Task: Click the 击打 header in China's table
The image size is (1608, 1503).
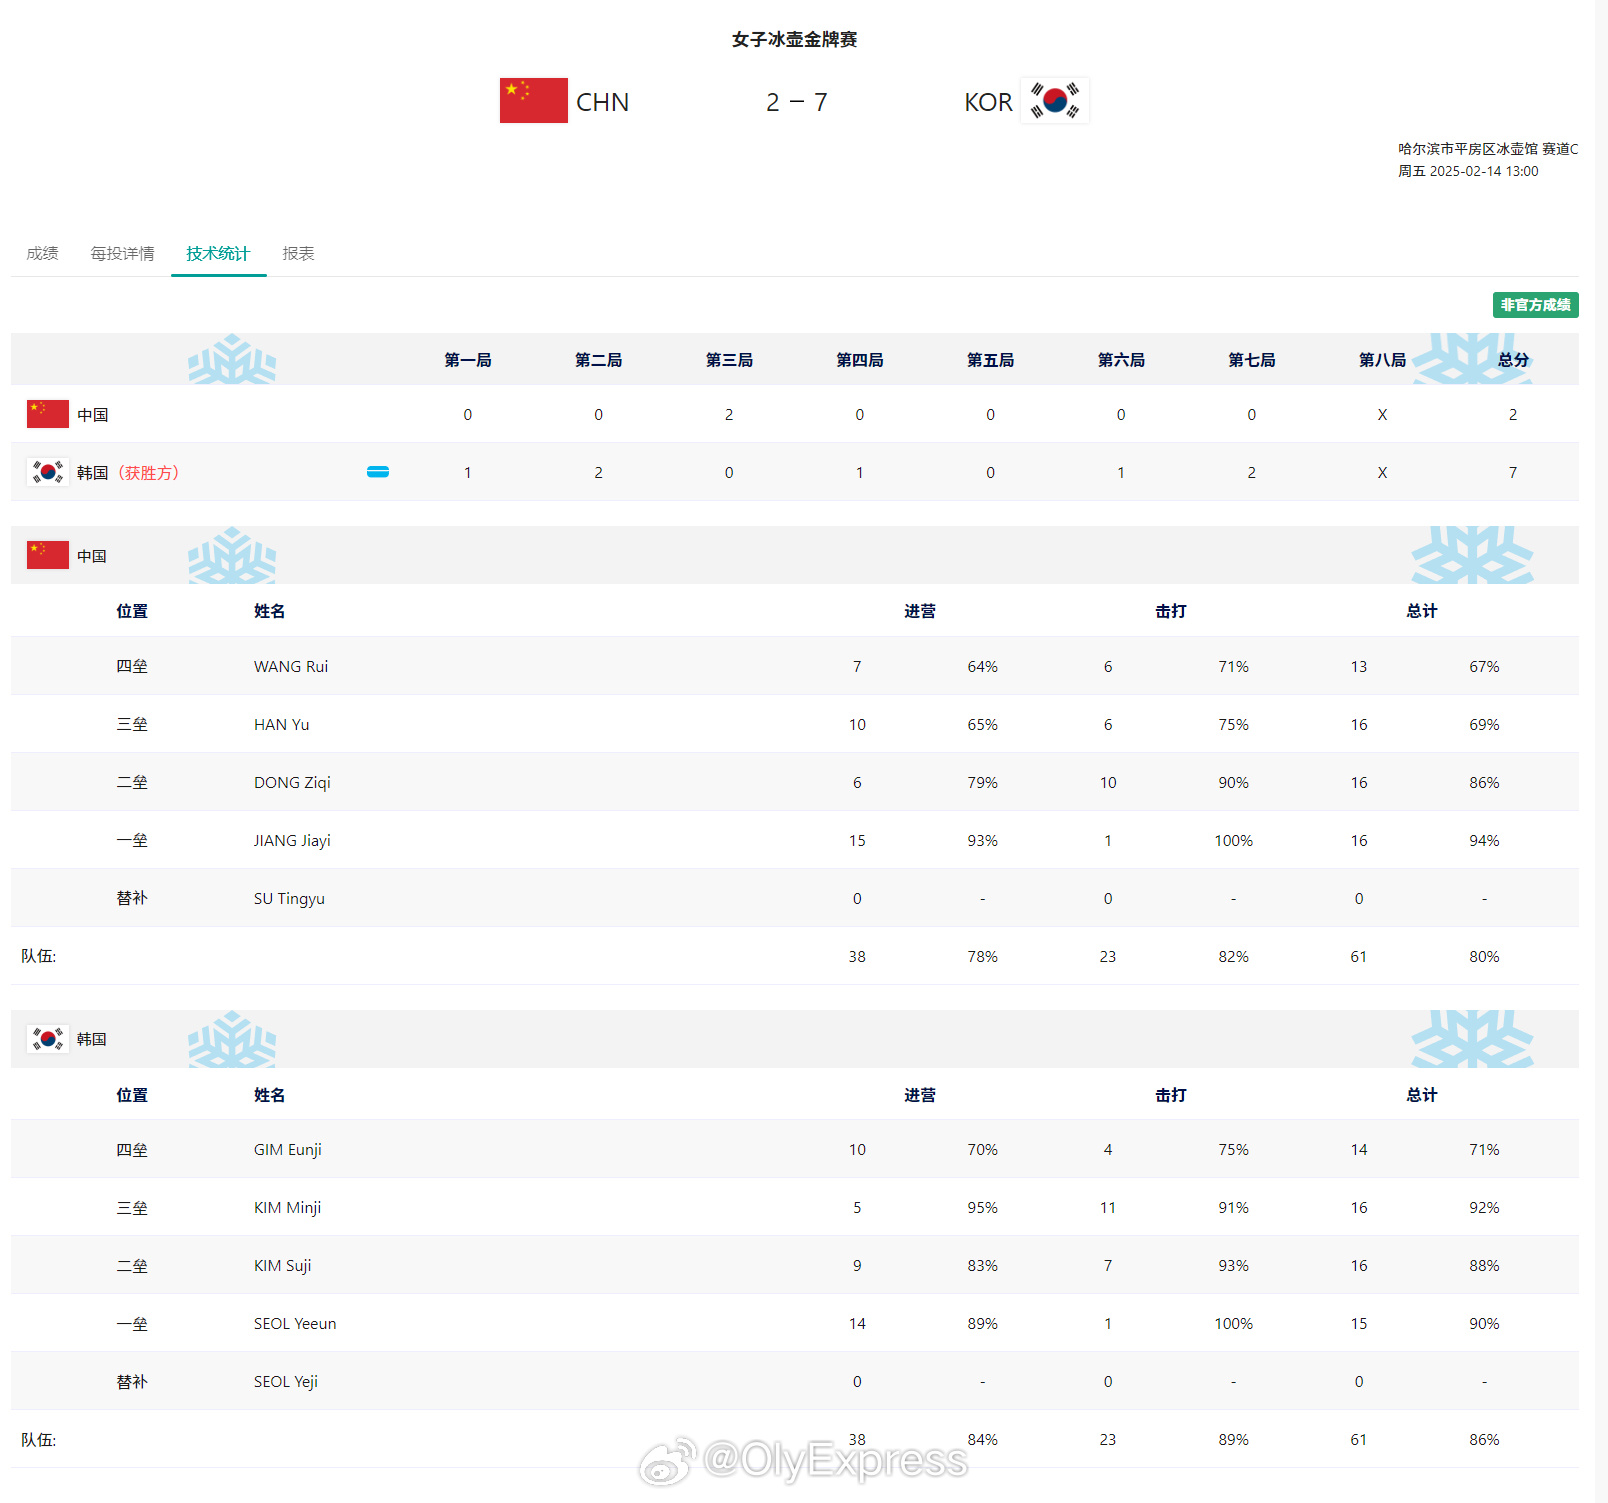Action: [x=1171, y=611]
